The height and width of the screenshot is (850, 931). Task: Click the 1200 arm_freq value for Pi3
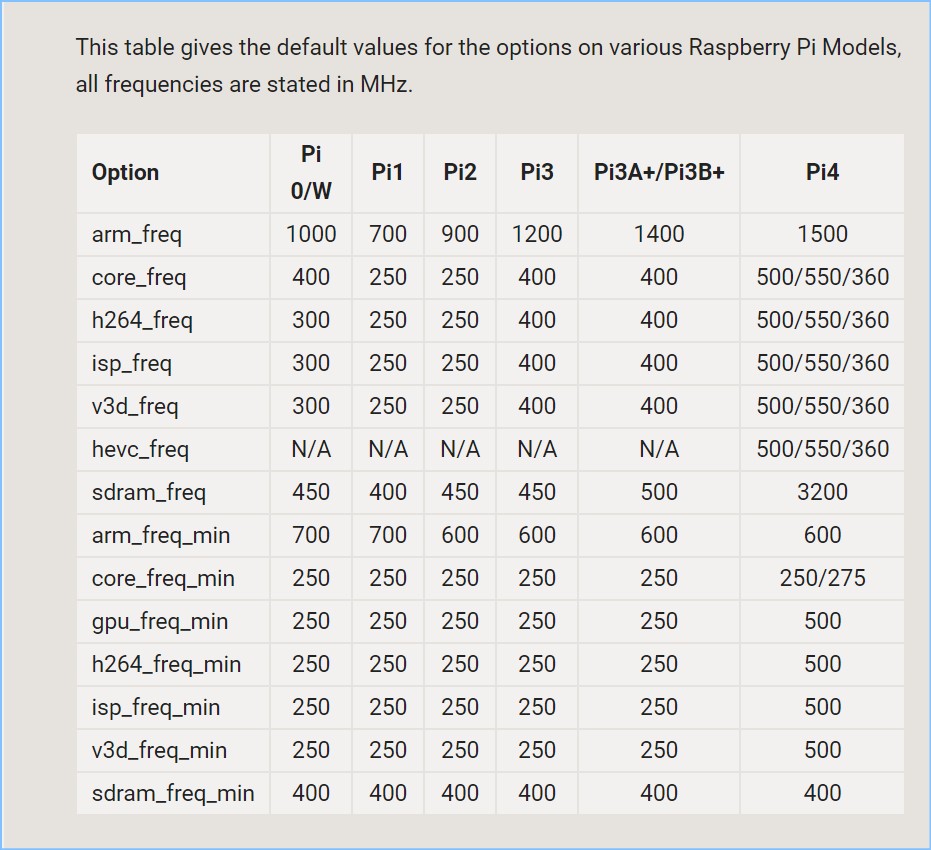tap(537, 234)
